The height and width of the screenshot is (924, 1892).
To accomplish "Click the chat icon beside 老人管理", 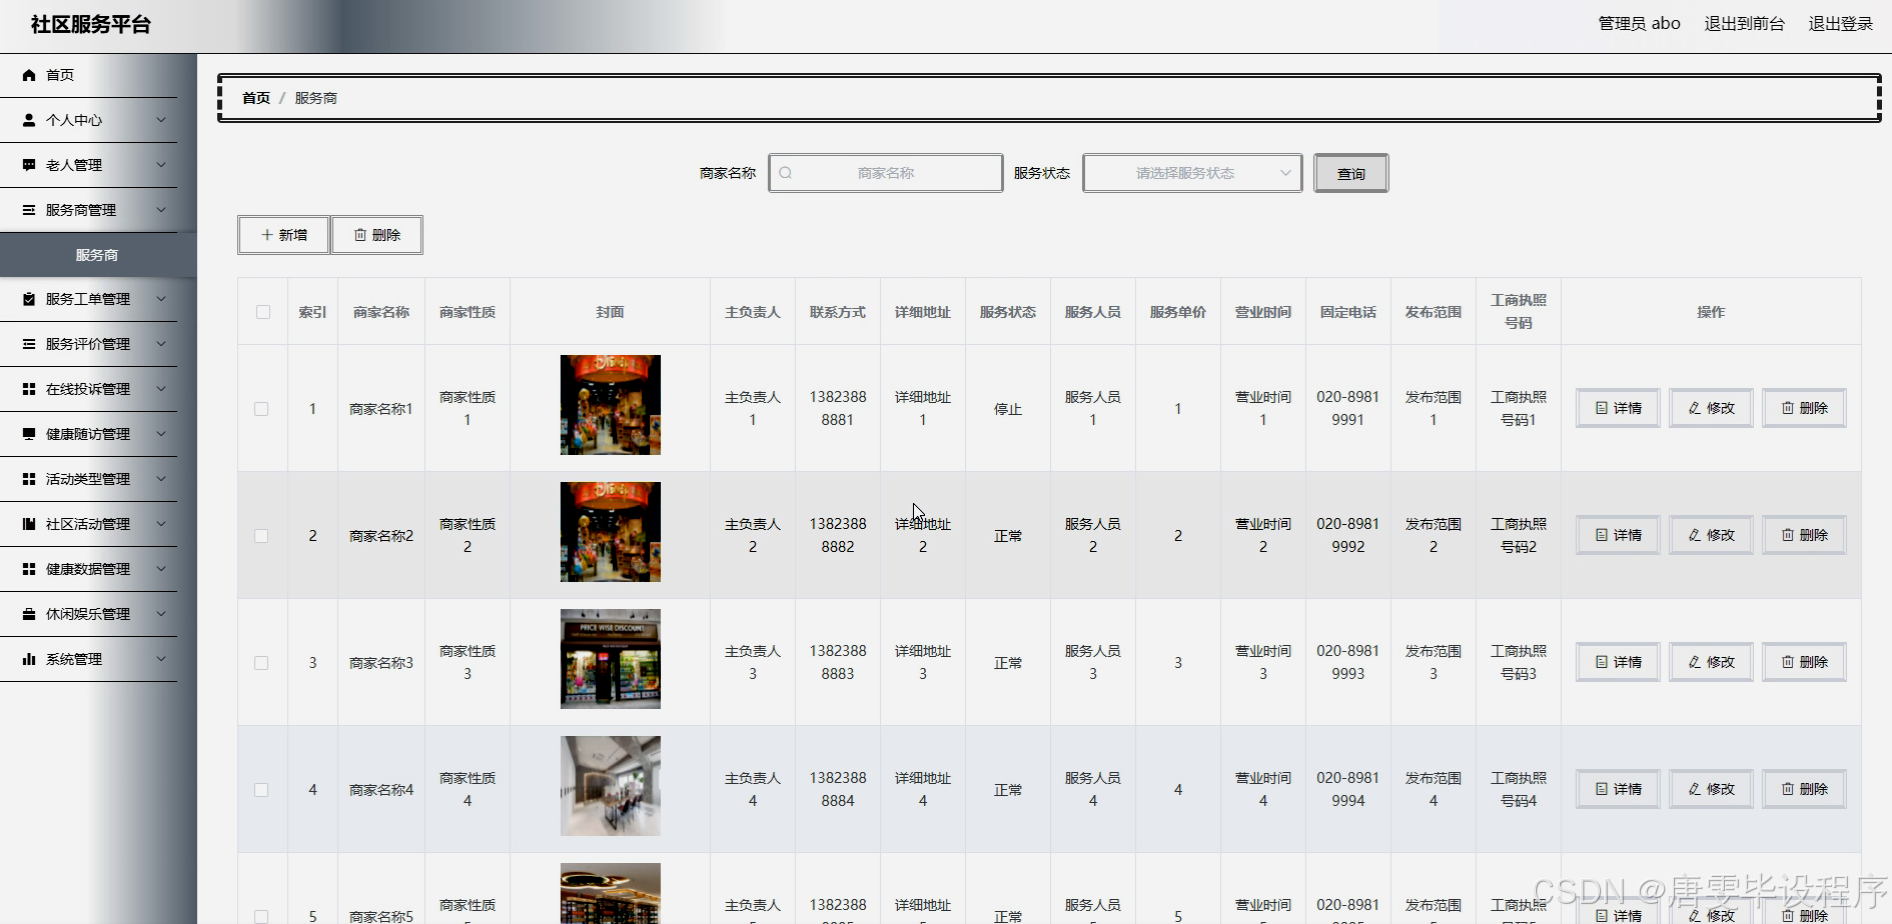I will pos(29,165).
